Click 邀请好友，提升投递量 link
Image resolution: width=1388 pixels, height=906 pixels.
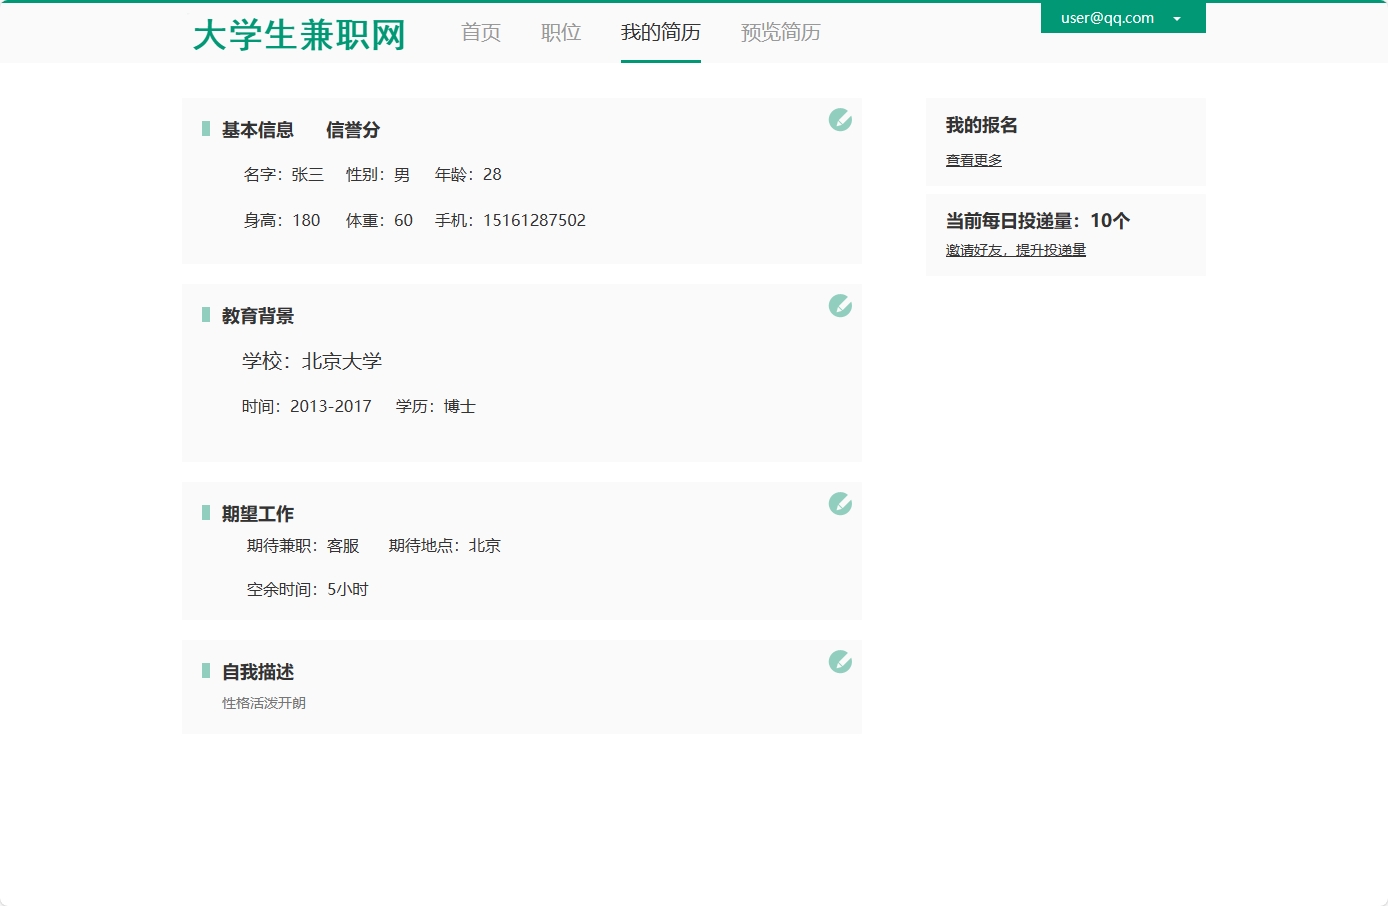1015,249
